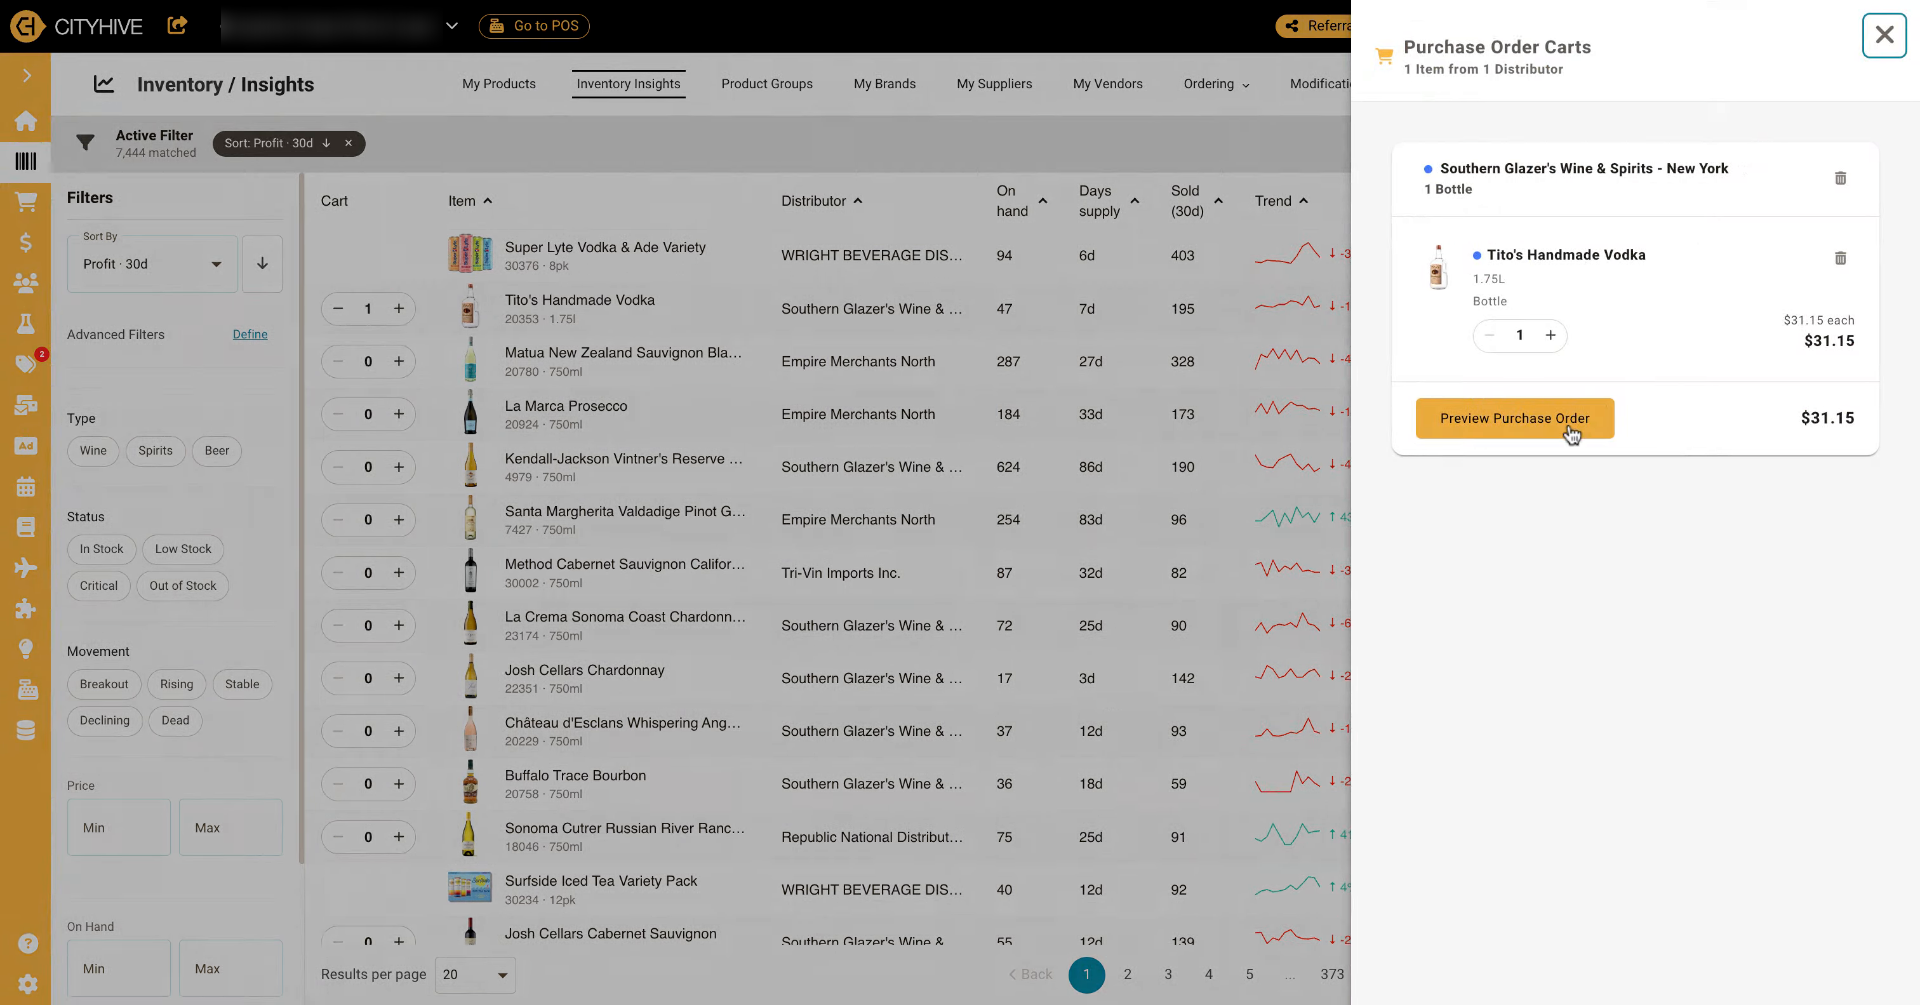This screenshot has height=1005, width=1920.
Task: Toggle the Critical status filter
Action: coord(99,586)
